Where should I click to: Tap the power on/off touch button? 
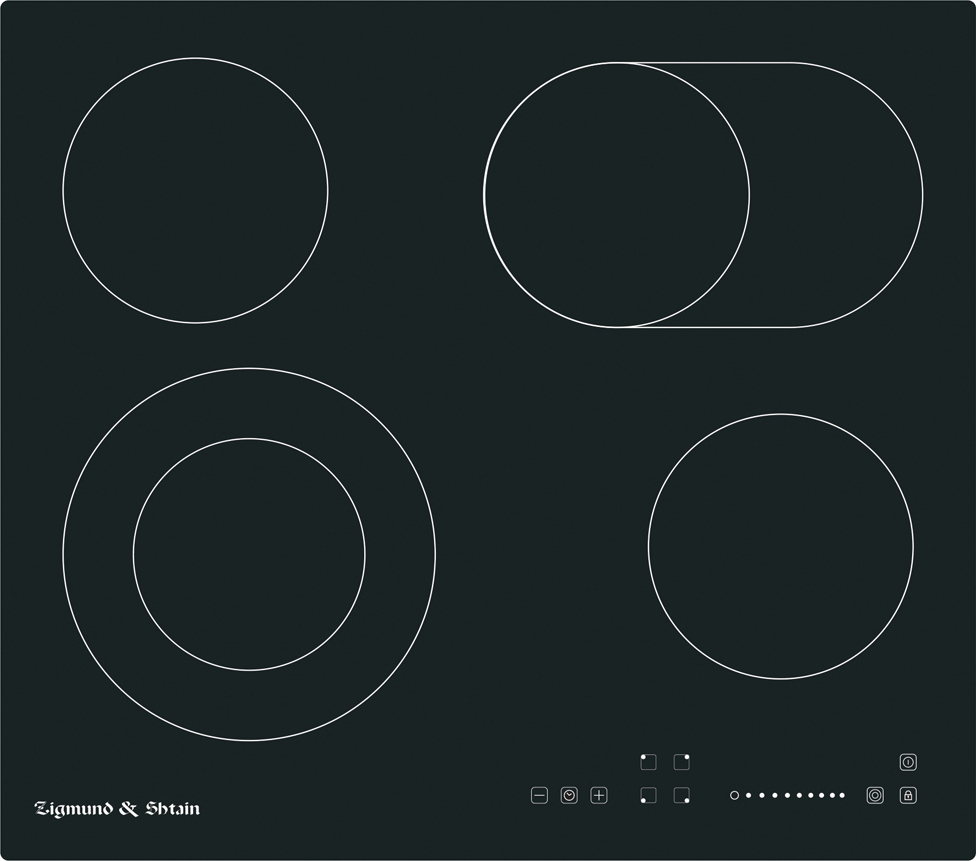coord(908,761)
